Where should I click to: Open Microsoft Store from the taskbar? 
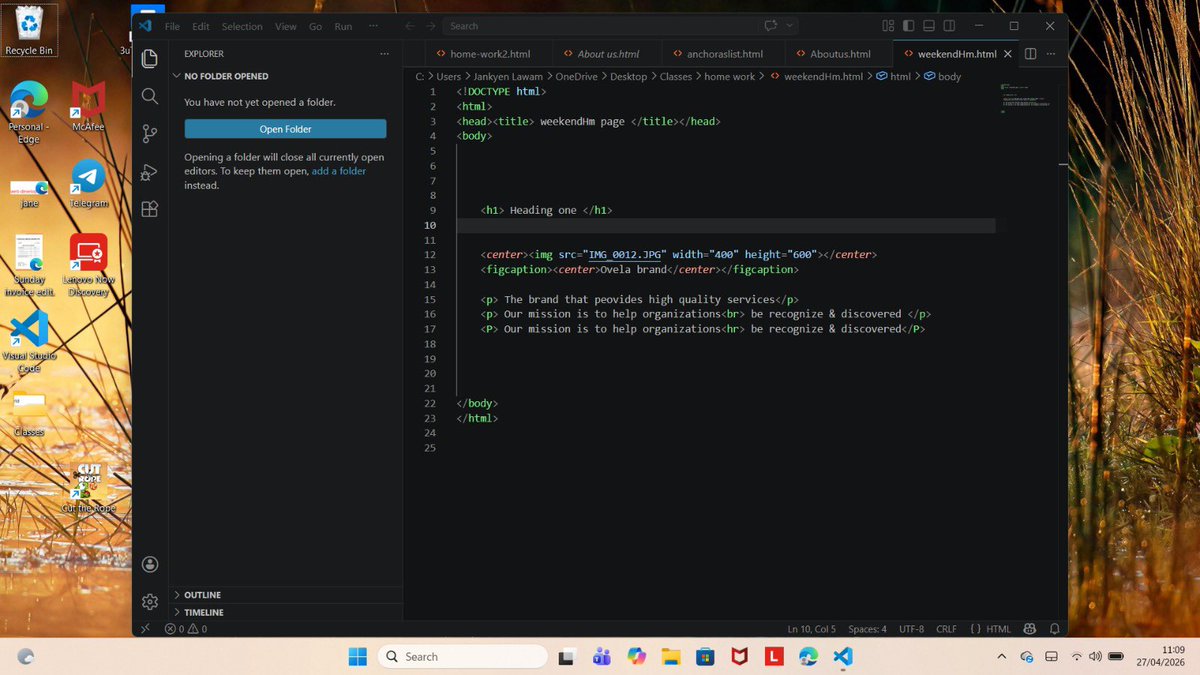tap(705, 656)
